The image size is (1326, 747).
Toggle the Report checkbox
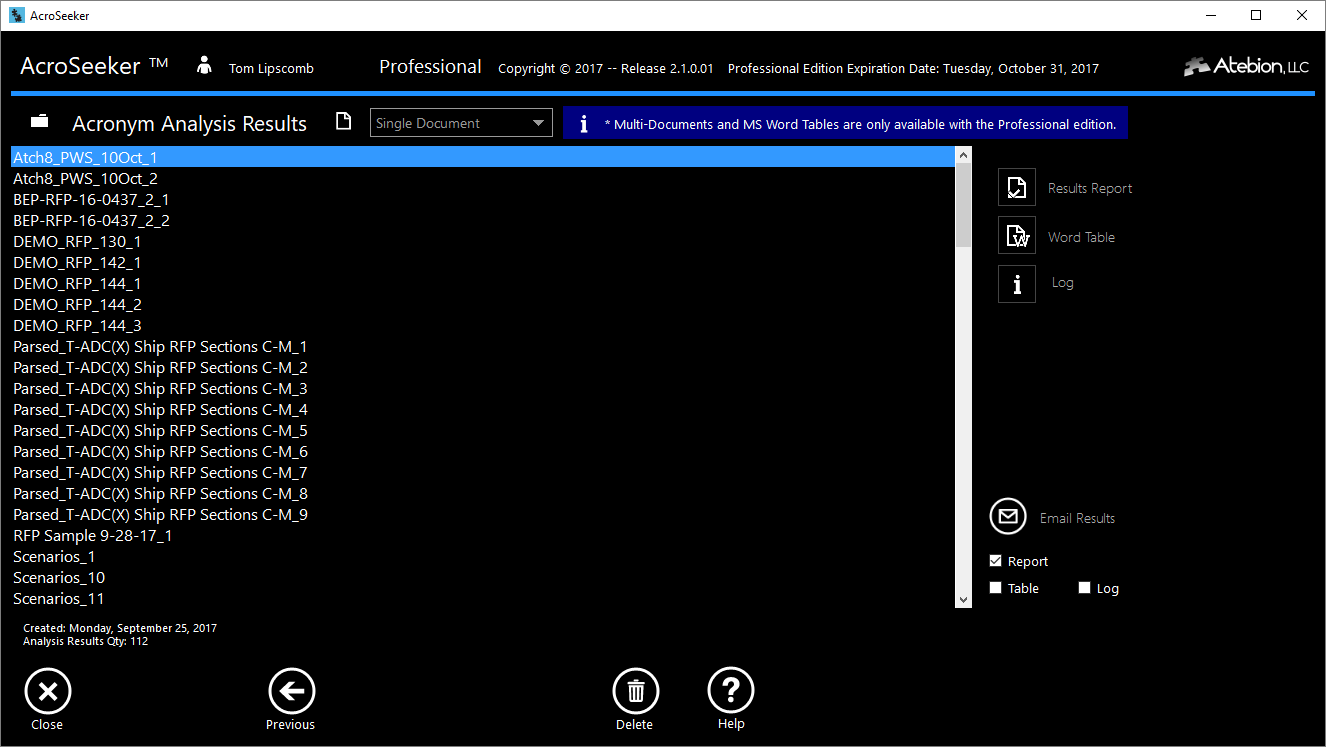[995, 561]
